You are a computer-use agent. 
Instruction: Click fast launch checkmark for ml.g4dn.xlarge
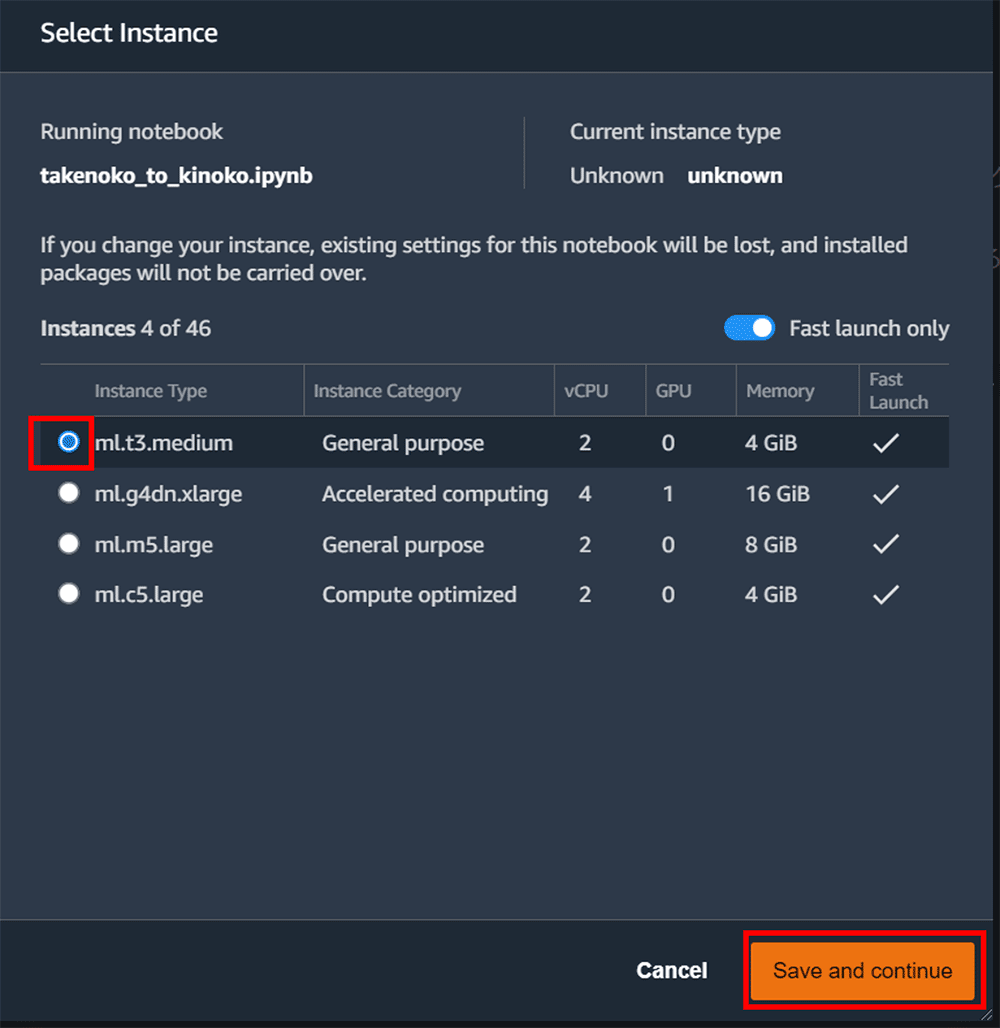coord(885,494)
